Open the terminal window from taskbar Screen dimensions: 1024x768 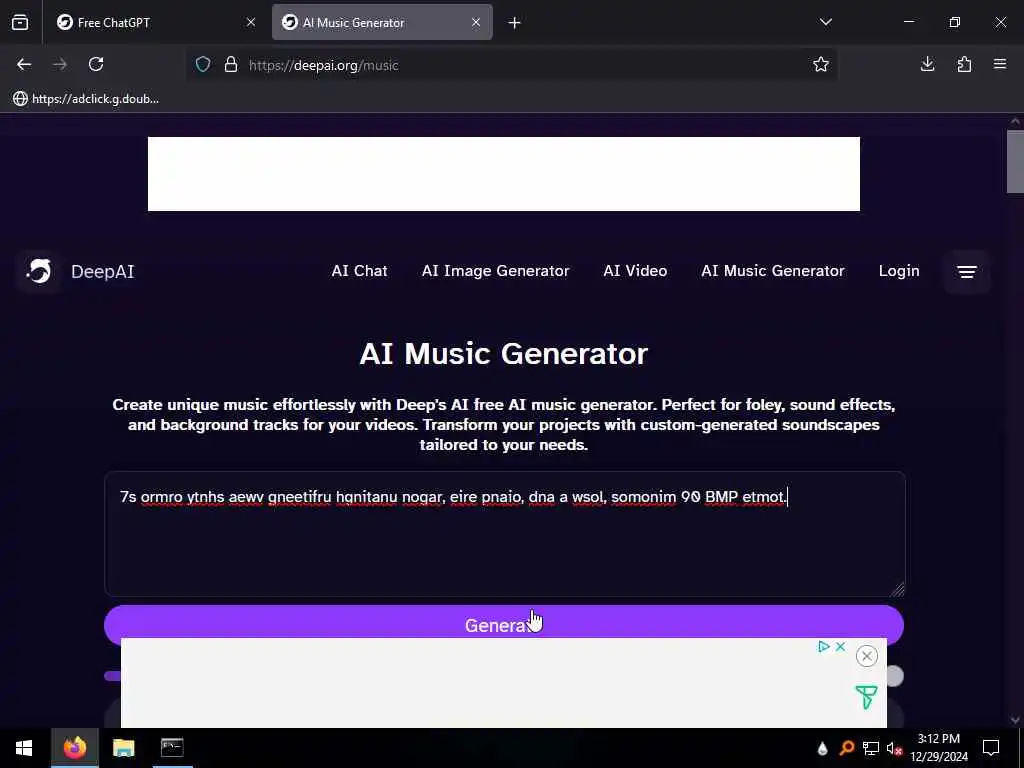tap(172, 748)
